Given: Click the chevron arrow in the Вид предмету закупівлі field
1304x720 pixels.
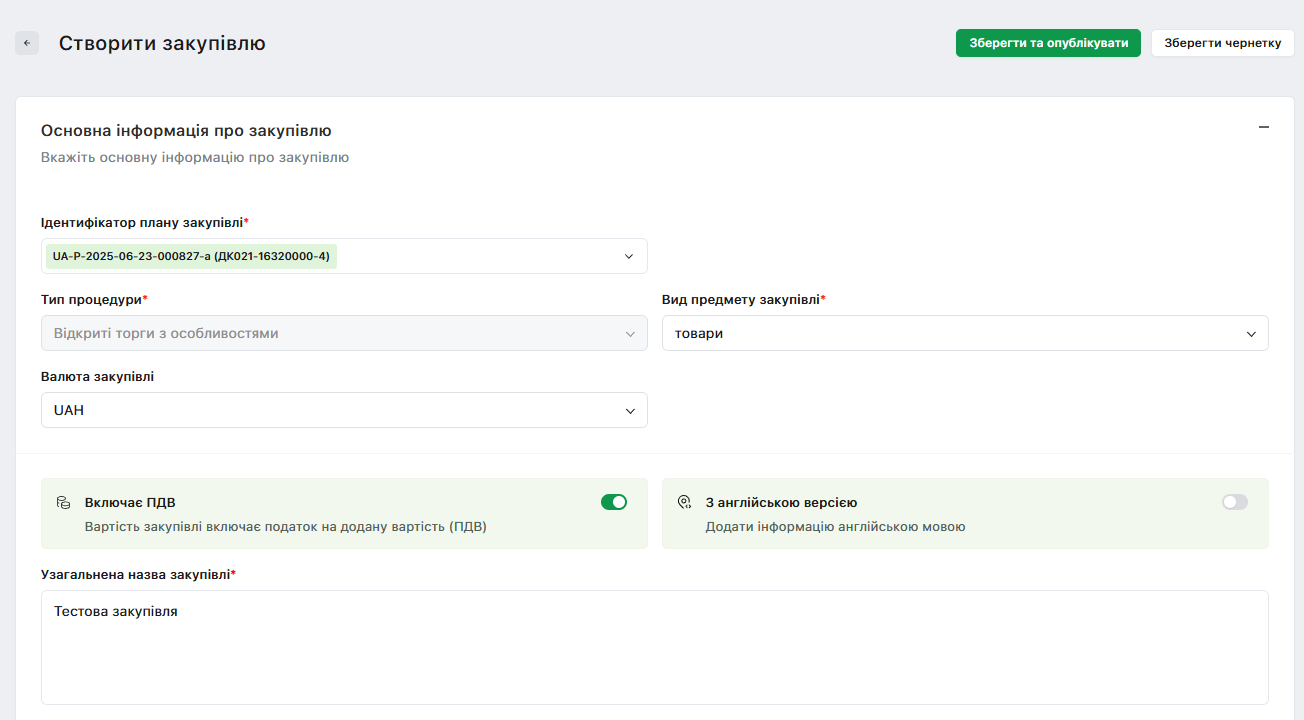Looking at the screenshot, I should click(1251, 334).
